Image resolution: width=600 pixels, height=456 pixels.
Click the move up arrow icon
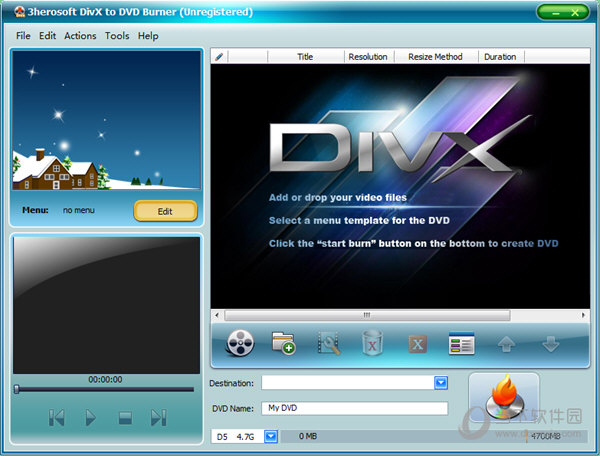[x=506, y=344]
